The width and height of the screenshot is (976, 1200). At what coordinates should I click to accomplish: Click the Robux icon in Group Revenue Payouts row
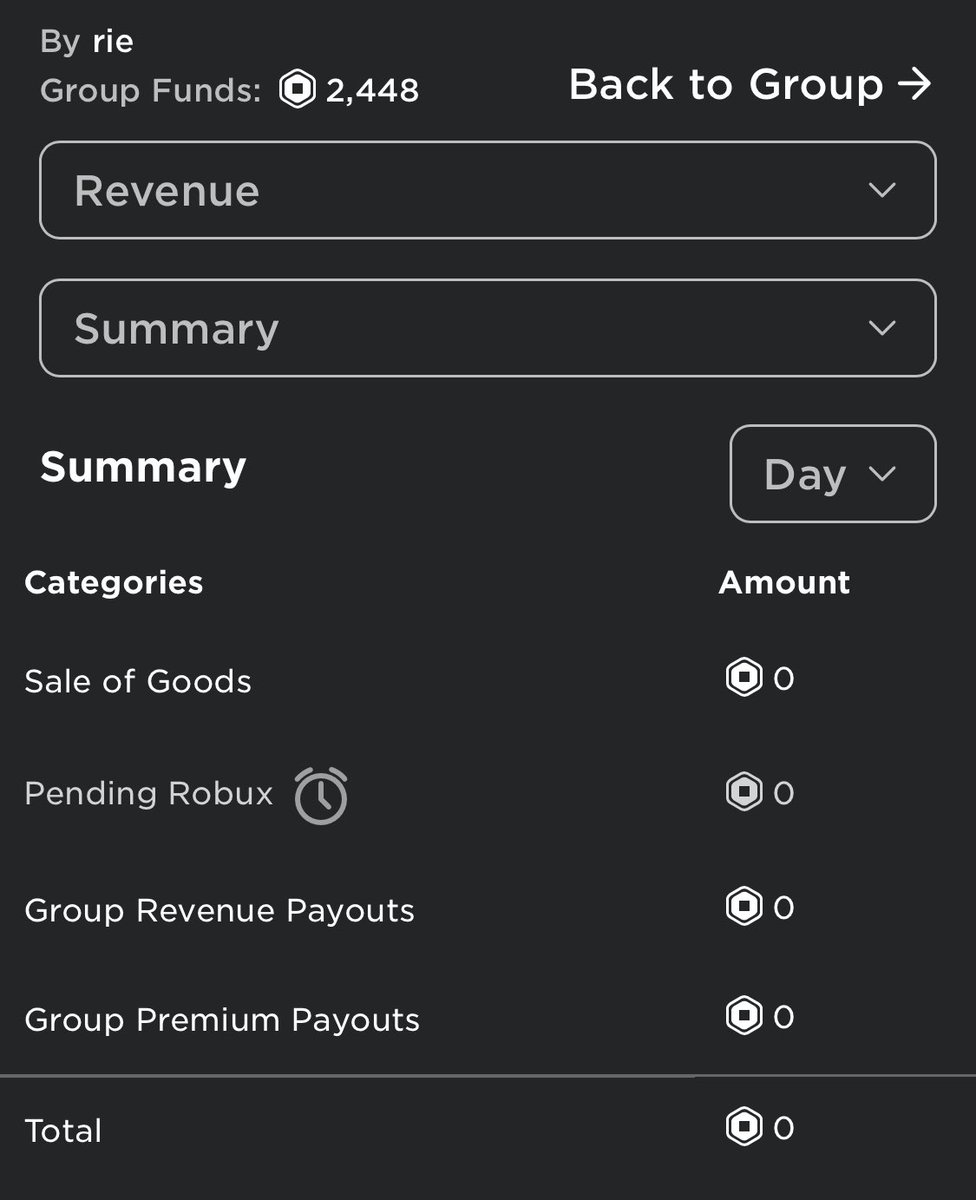click(x=743, y=907)
